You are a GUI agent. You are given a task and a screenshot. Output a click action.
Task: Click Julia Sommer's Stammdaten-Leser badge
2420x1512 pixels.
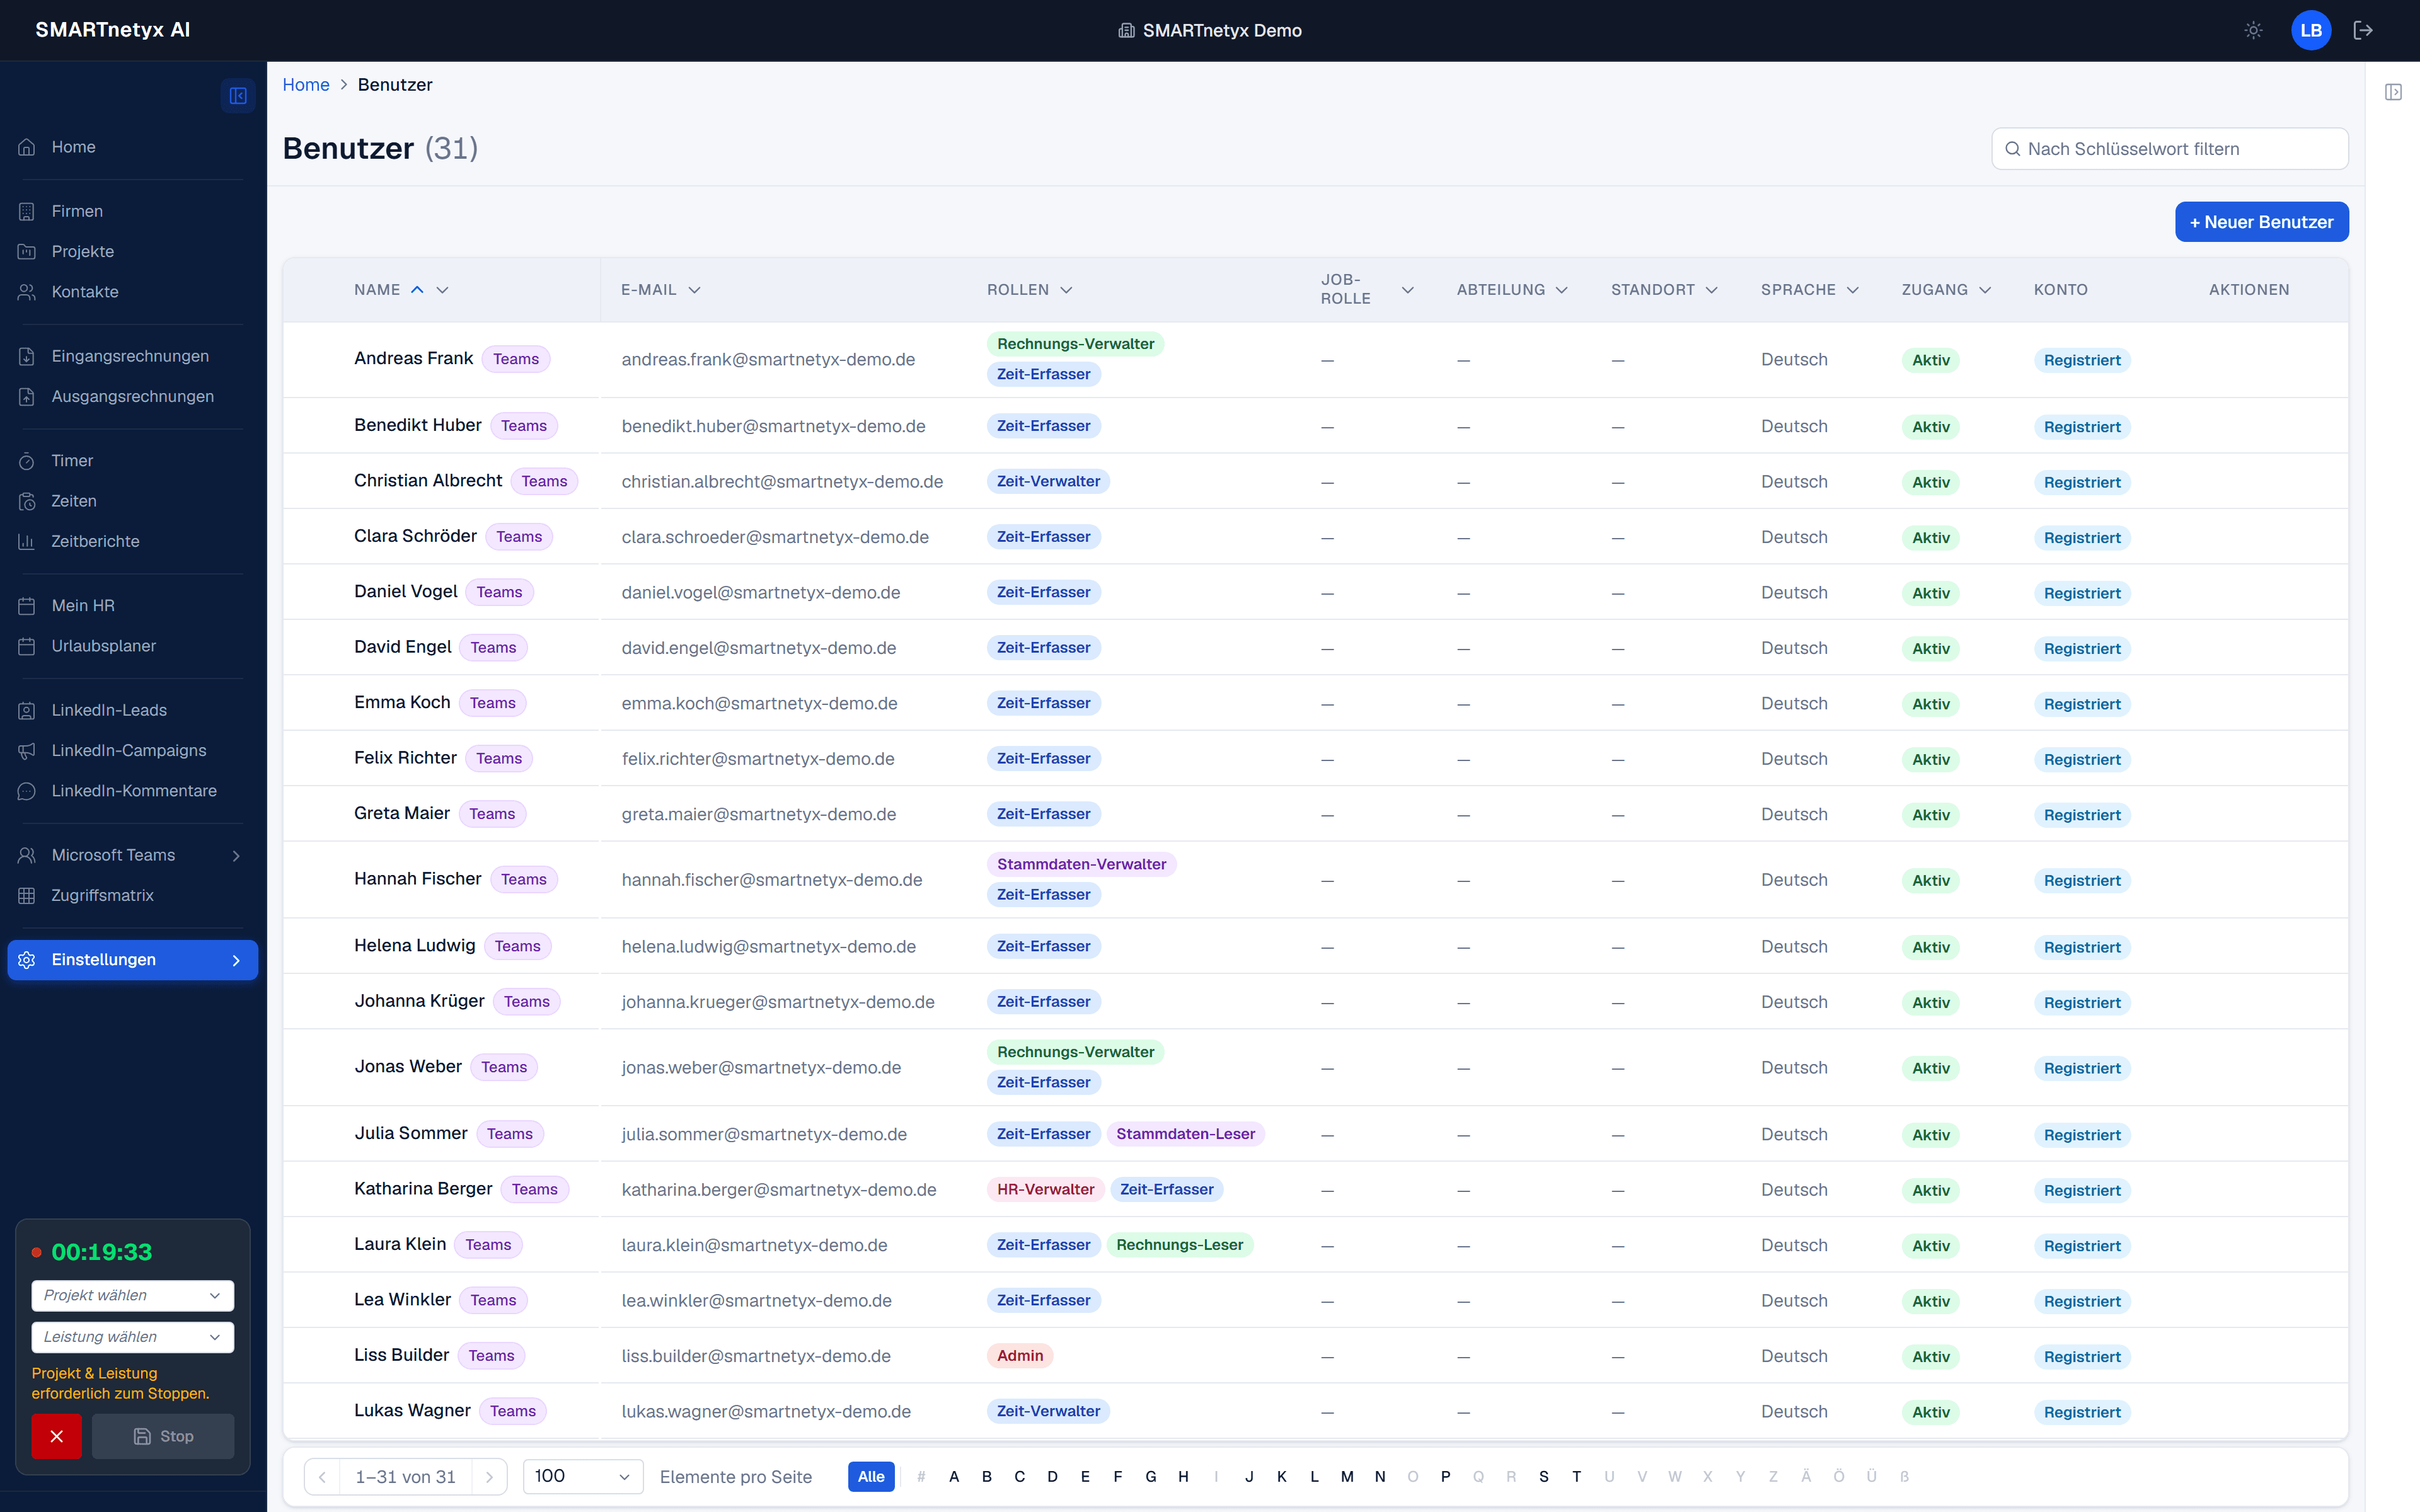coord(1185,1134)
